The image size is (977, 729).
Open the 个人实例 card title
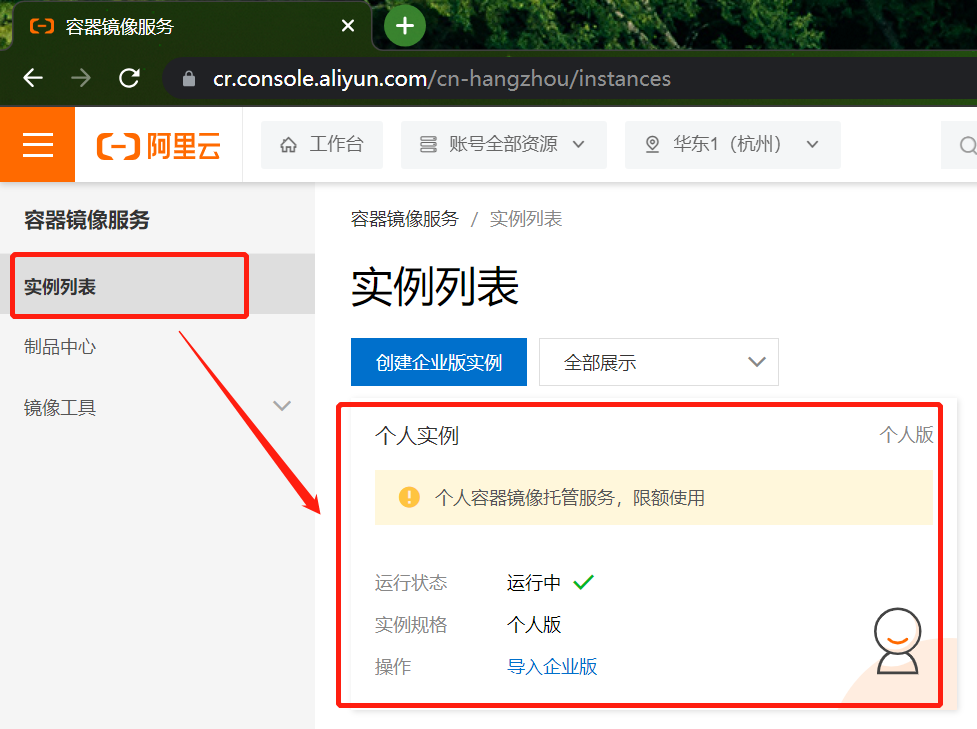pyautogui.click(x=417, y=436)
